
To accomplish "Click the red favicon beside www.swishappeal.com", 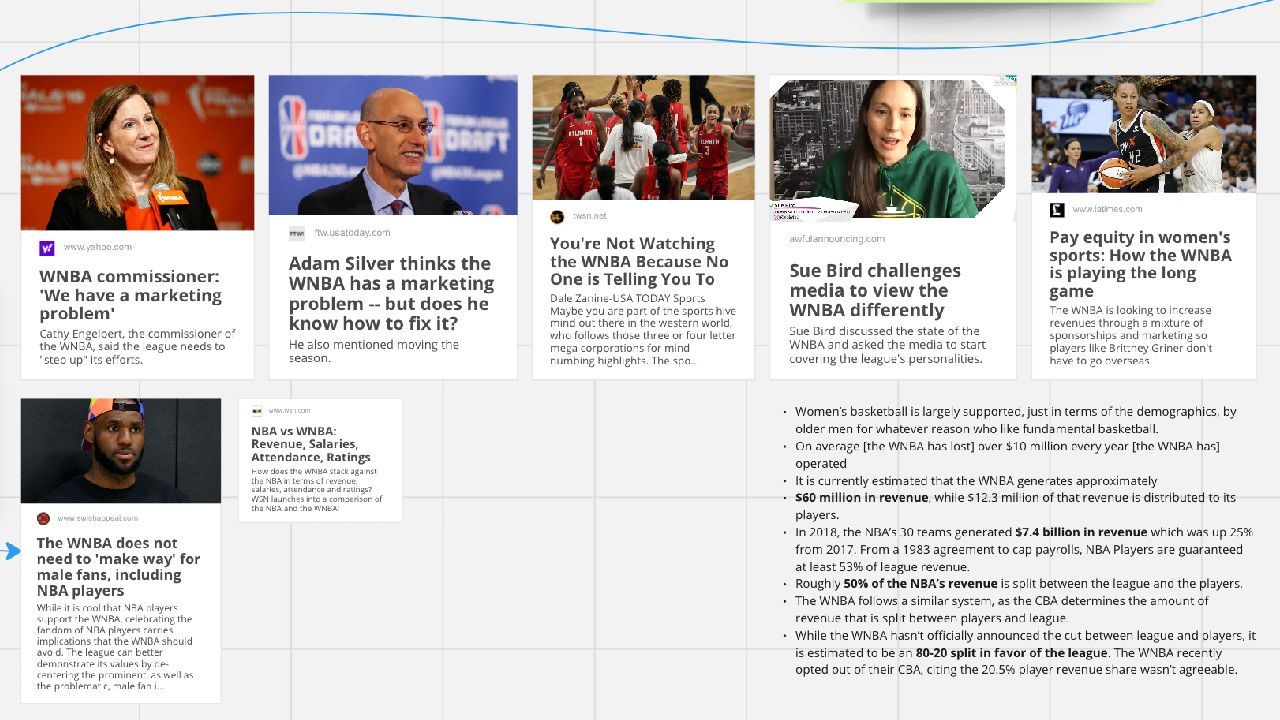I will (43, 518).
